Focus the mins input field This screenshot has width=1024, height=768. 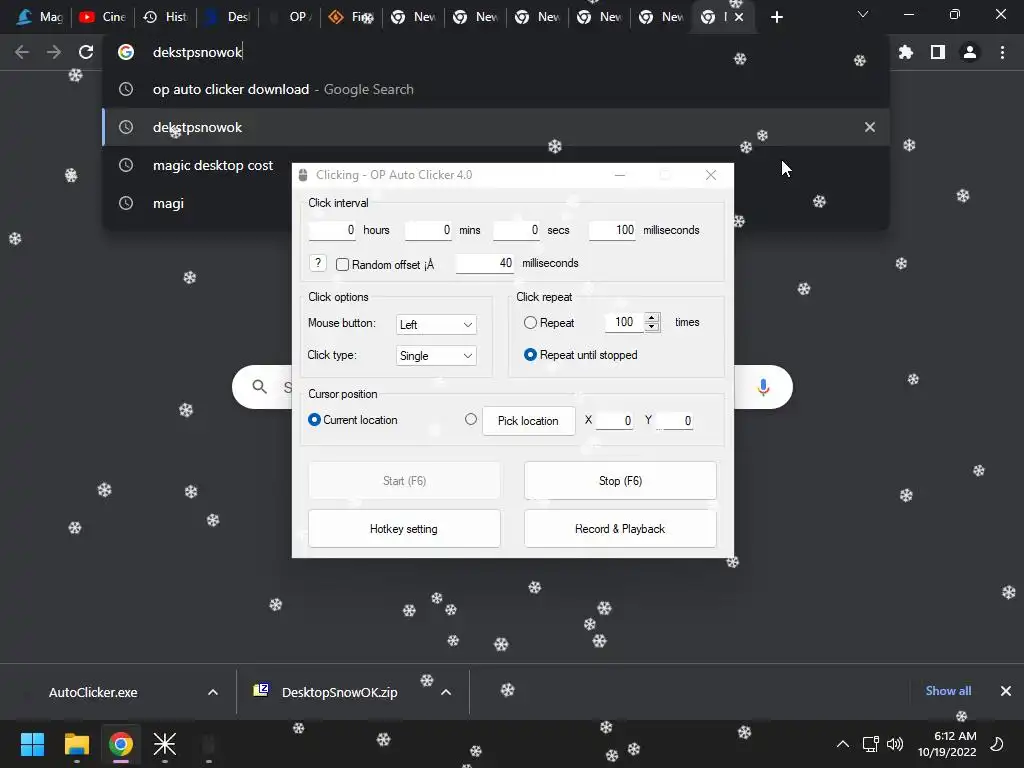(428, 230)
